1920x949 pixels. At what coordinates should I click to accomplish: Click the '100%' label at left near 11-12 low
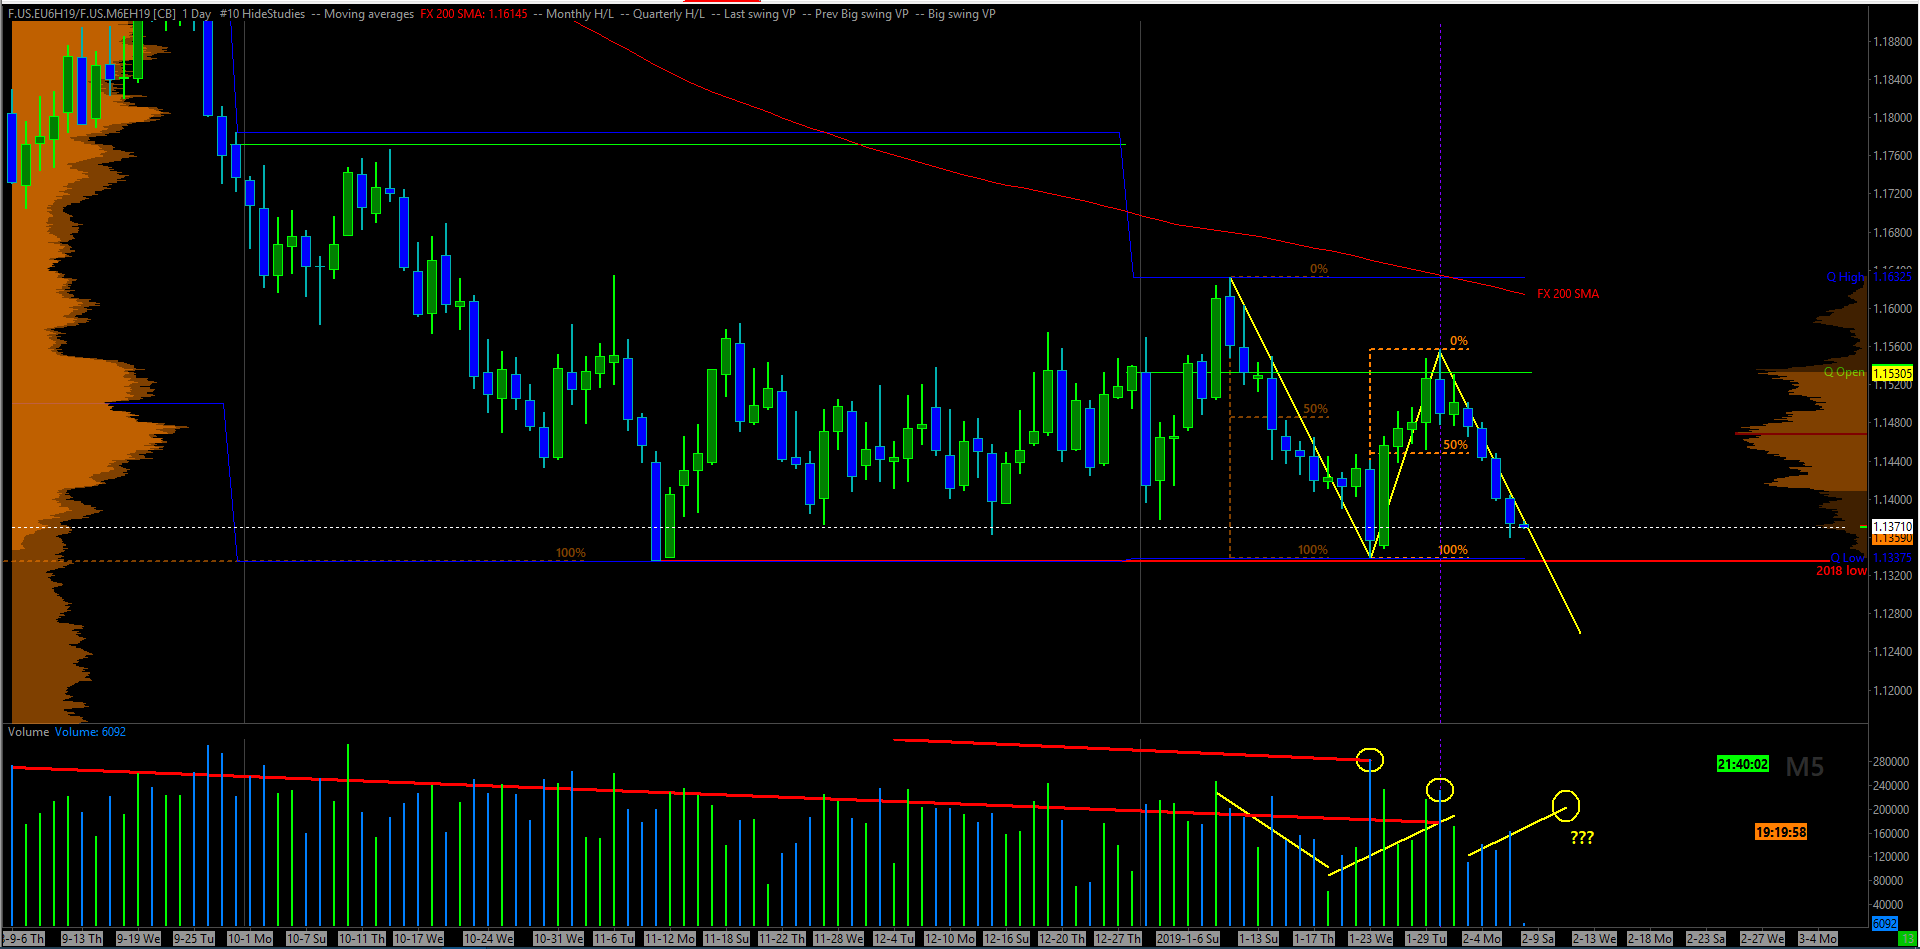point(571,553)
